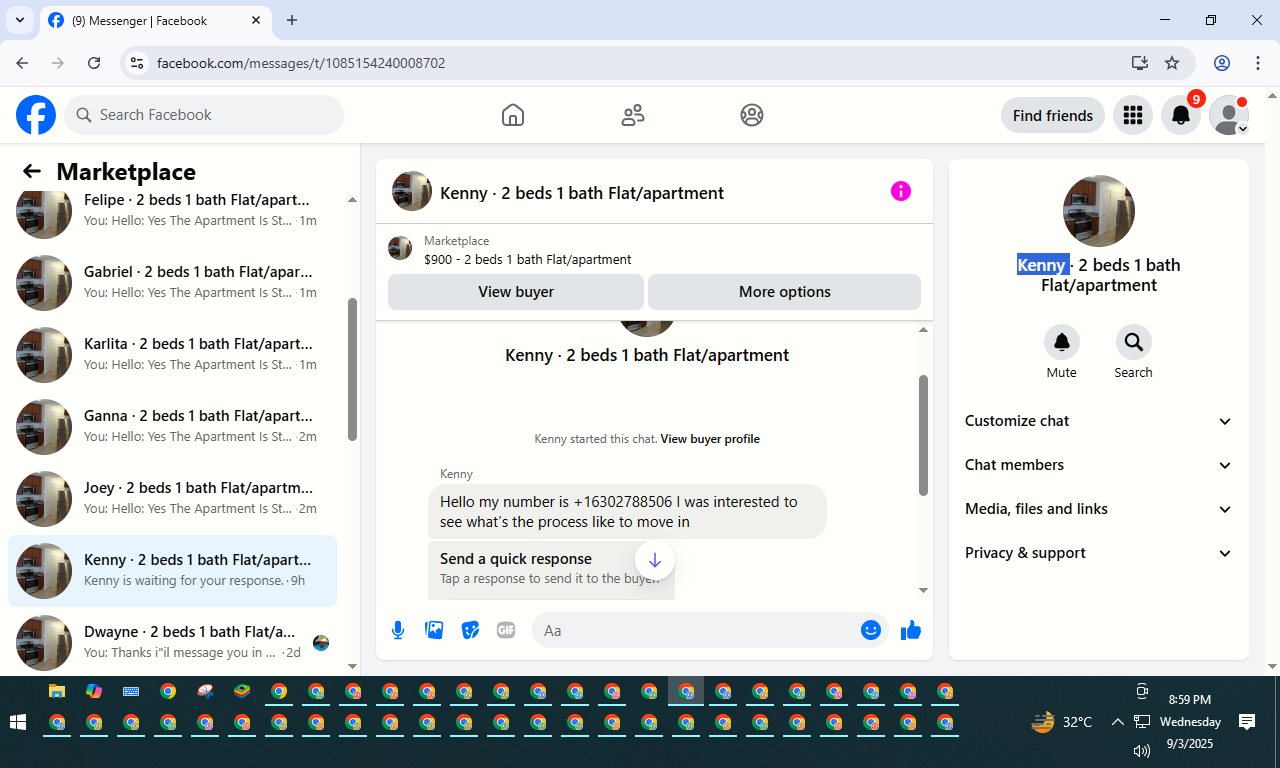Viewport: 1280px width, 768px height.
Task: Open the account profile avatar menu
Action: click(1229, 115)
